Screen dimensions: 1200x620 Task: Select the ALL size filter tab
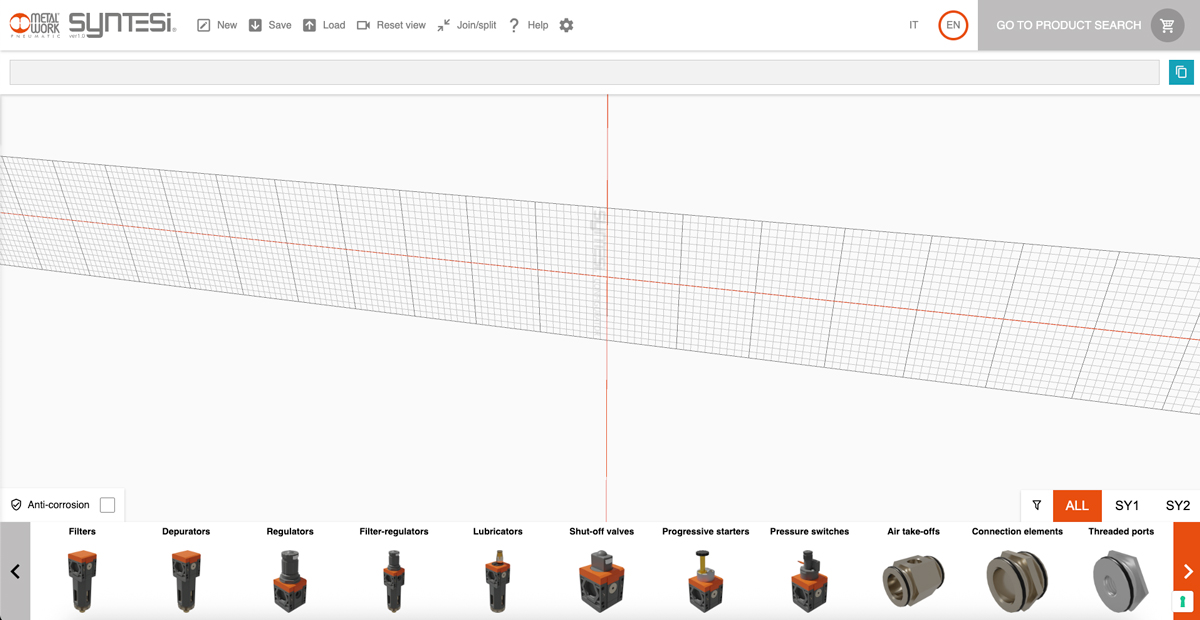[x=1077, y=505]
